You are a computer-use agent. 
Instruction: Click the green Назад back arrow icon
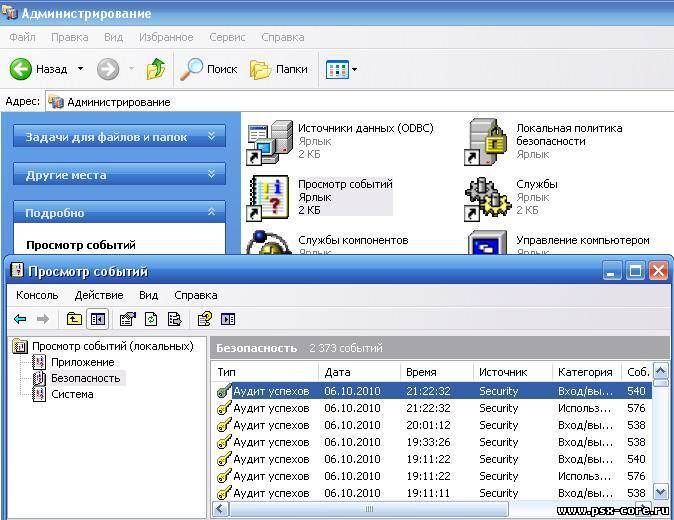coord(20,69)
